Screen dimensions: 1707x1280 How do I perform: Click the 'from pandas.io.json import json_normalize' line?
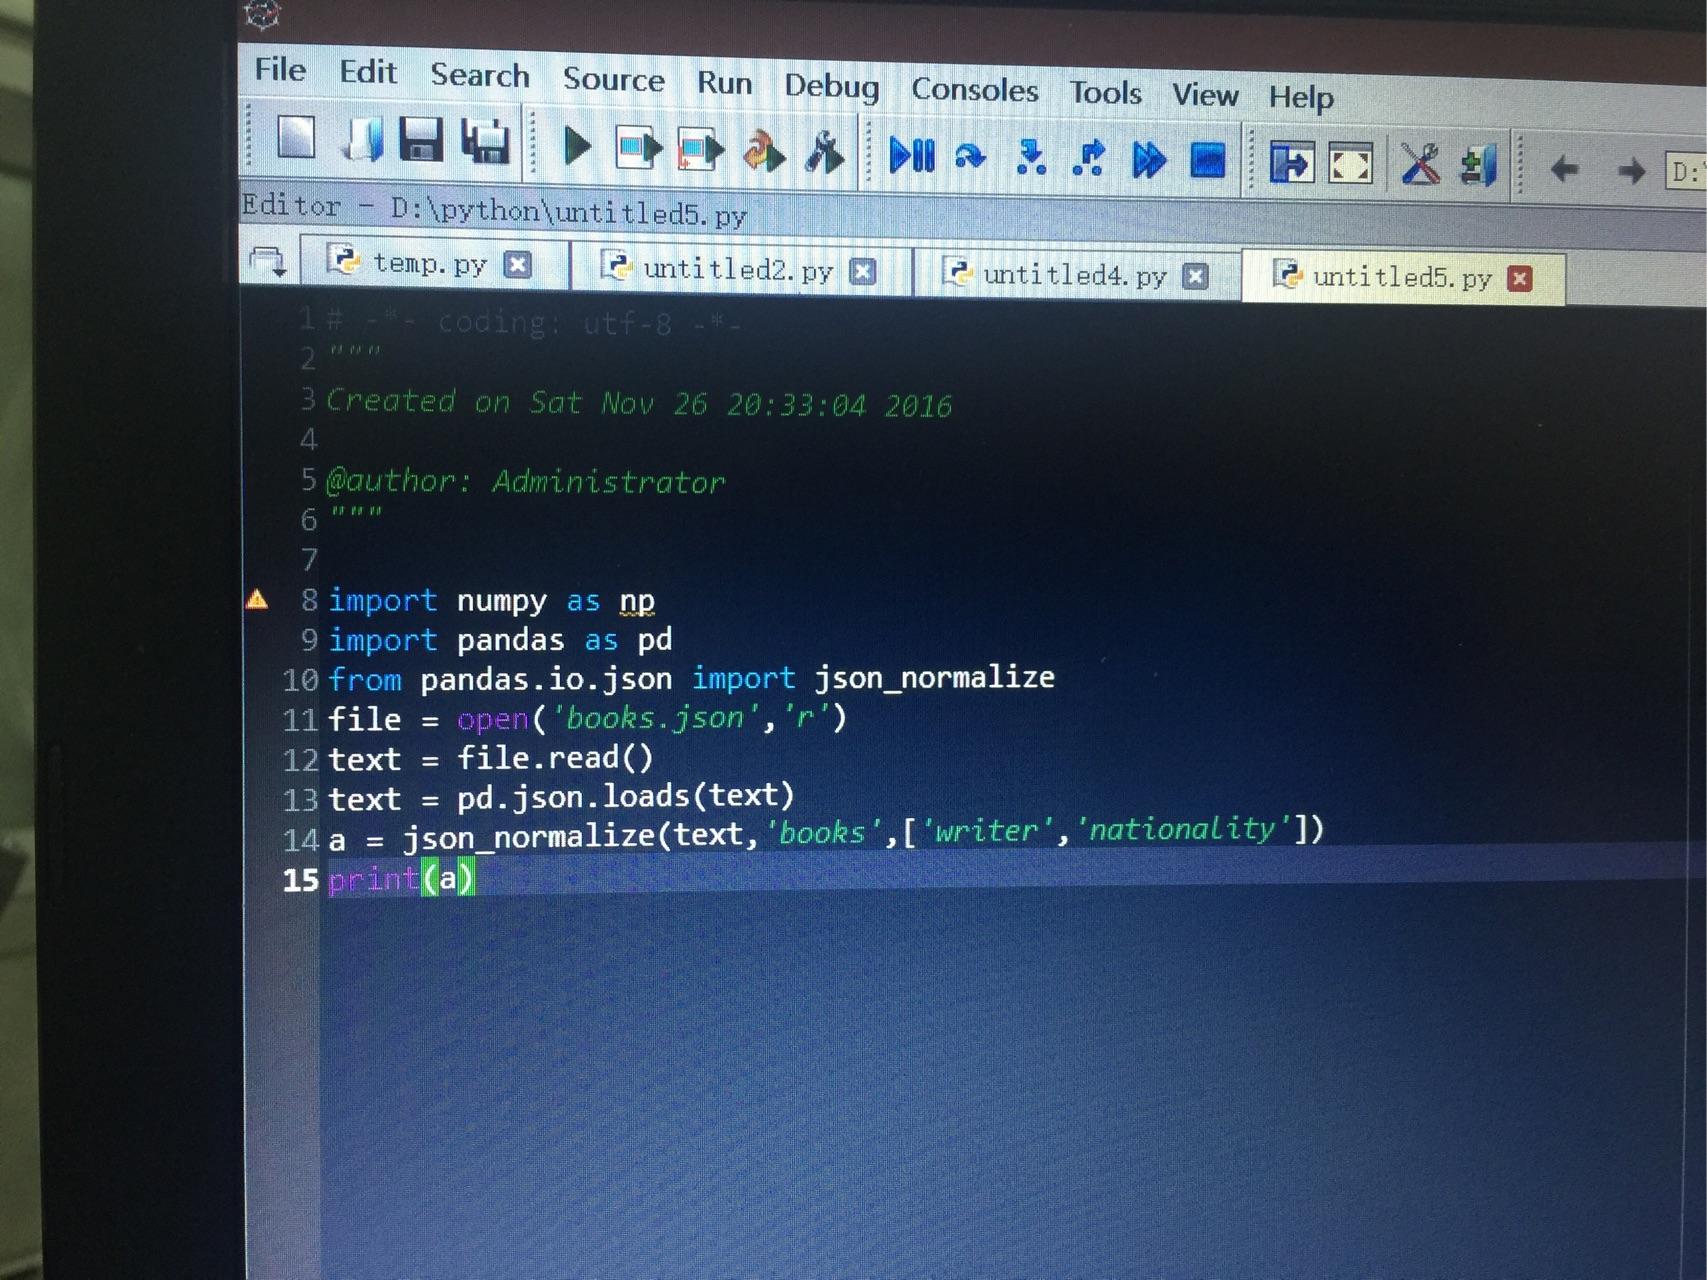[x=691, y=679]
